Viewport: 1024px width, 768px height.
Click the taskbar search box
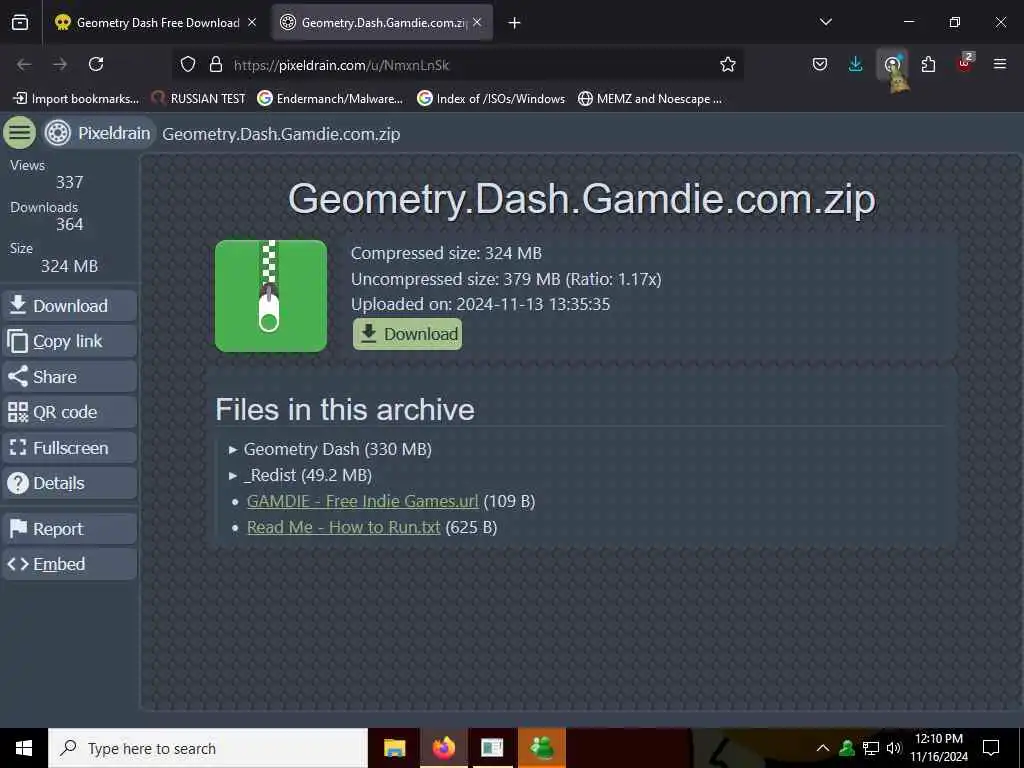pyautogui.click(x=208, y=748)
